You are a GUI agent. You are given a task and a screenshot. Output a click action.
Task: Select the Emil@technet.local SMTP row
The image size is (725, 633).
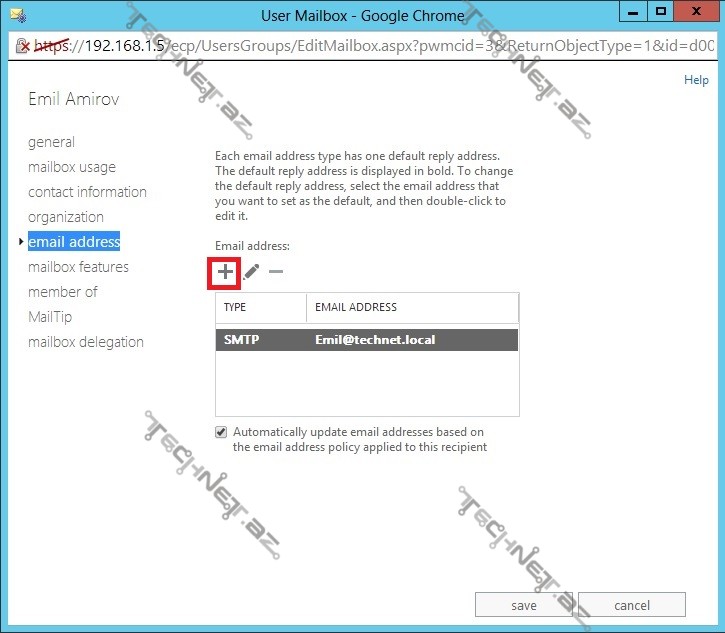coord(367,340)
